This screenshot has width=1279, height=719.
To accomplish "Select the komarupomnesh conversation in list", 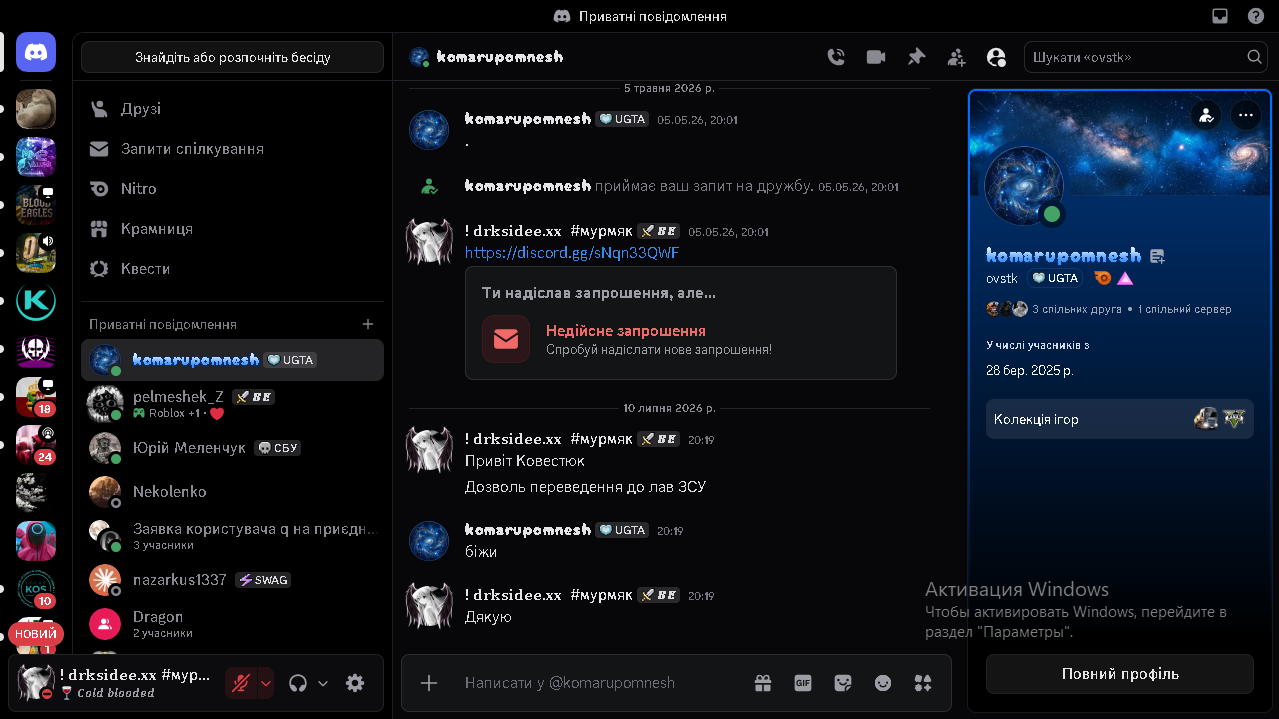I will [x=232, y=360].
